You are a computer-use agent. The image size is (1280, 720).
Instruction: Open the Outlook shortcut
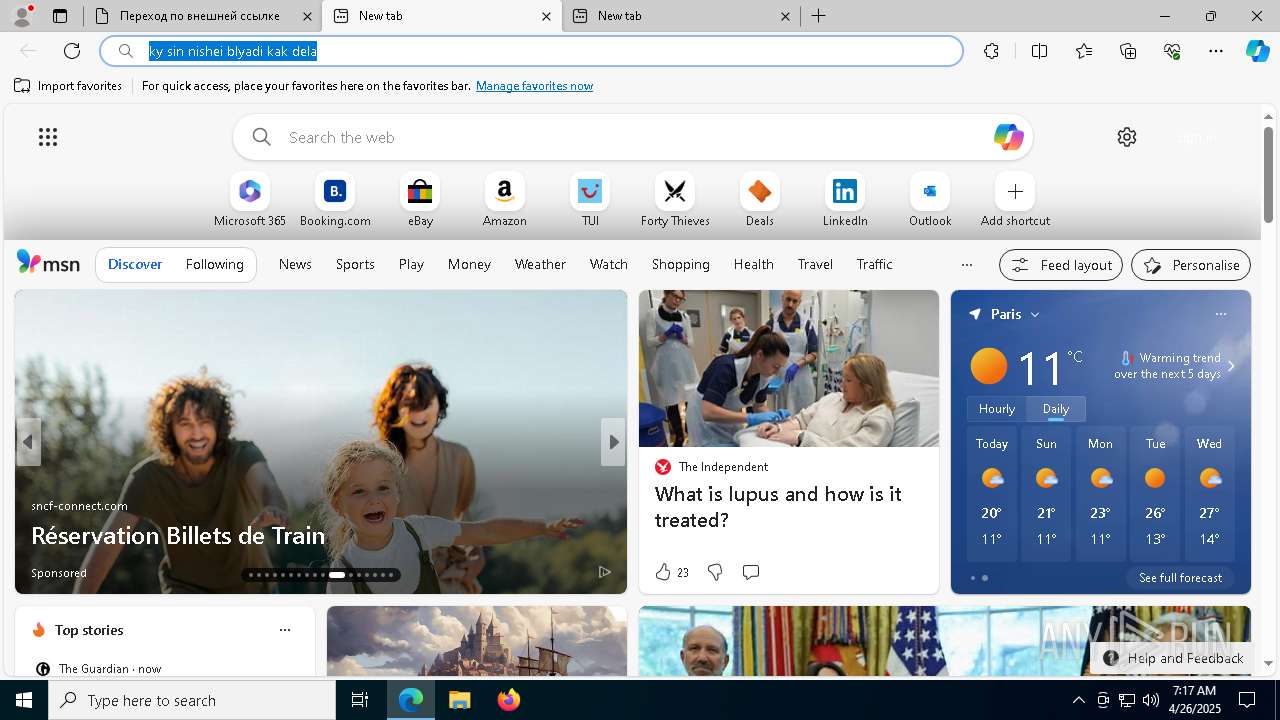930,200
